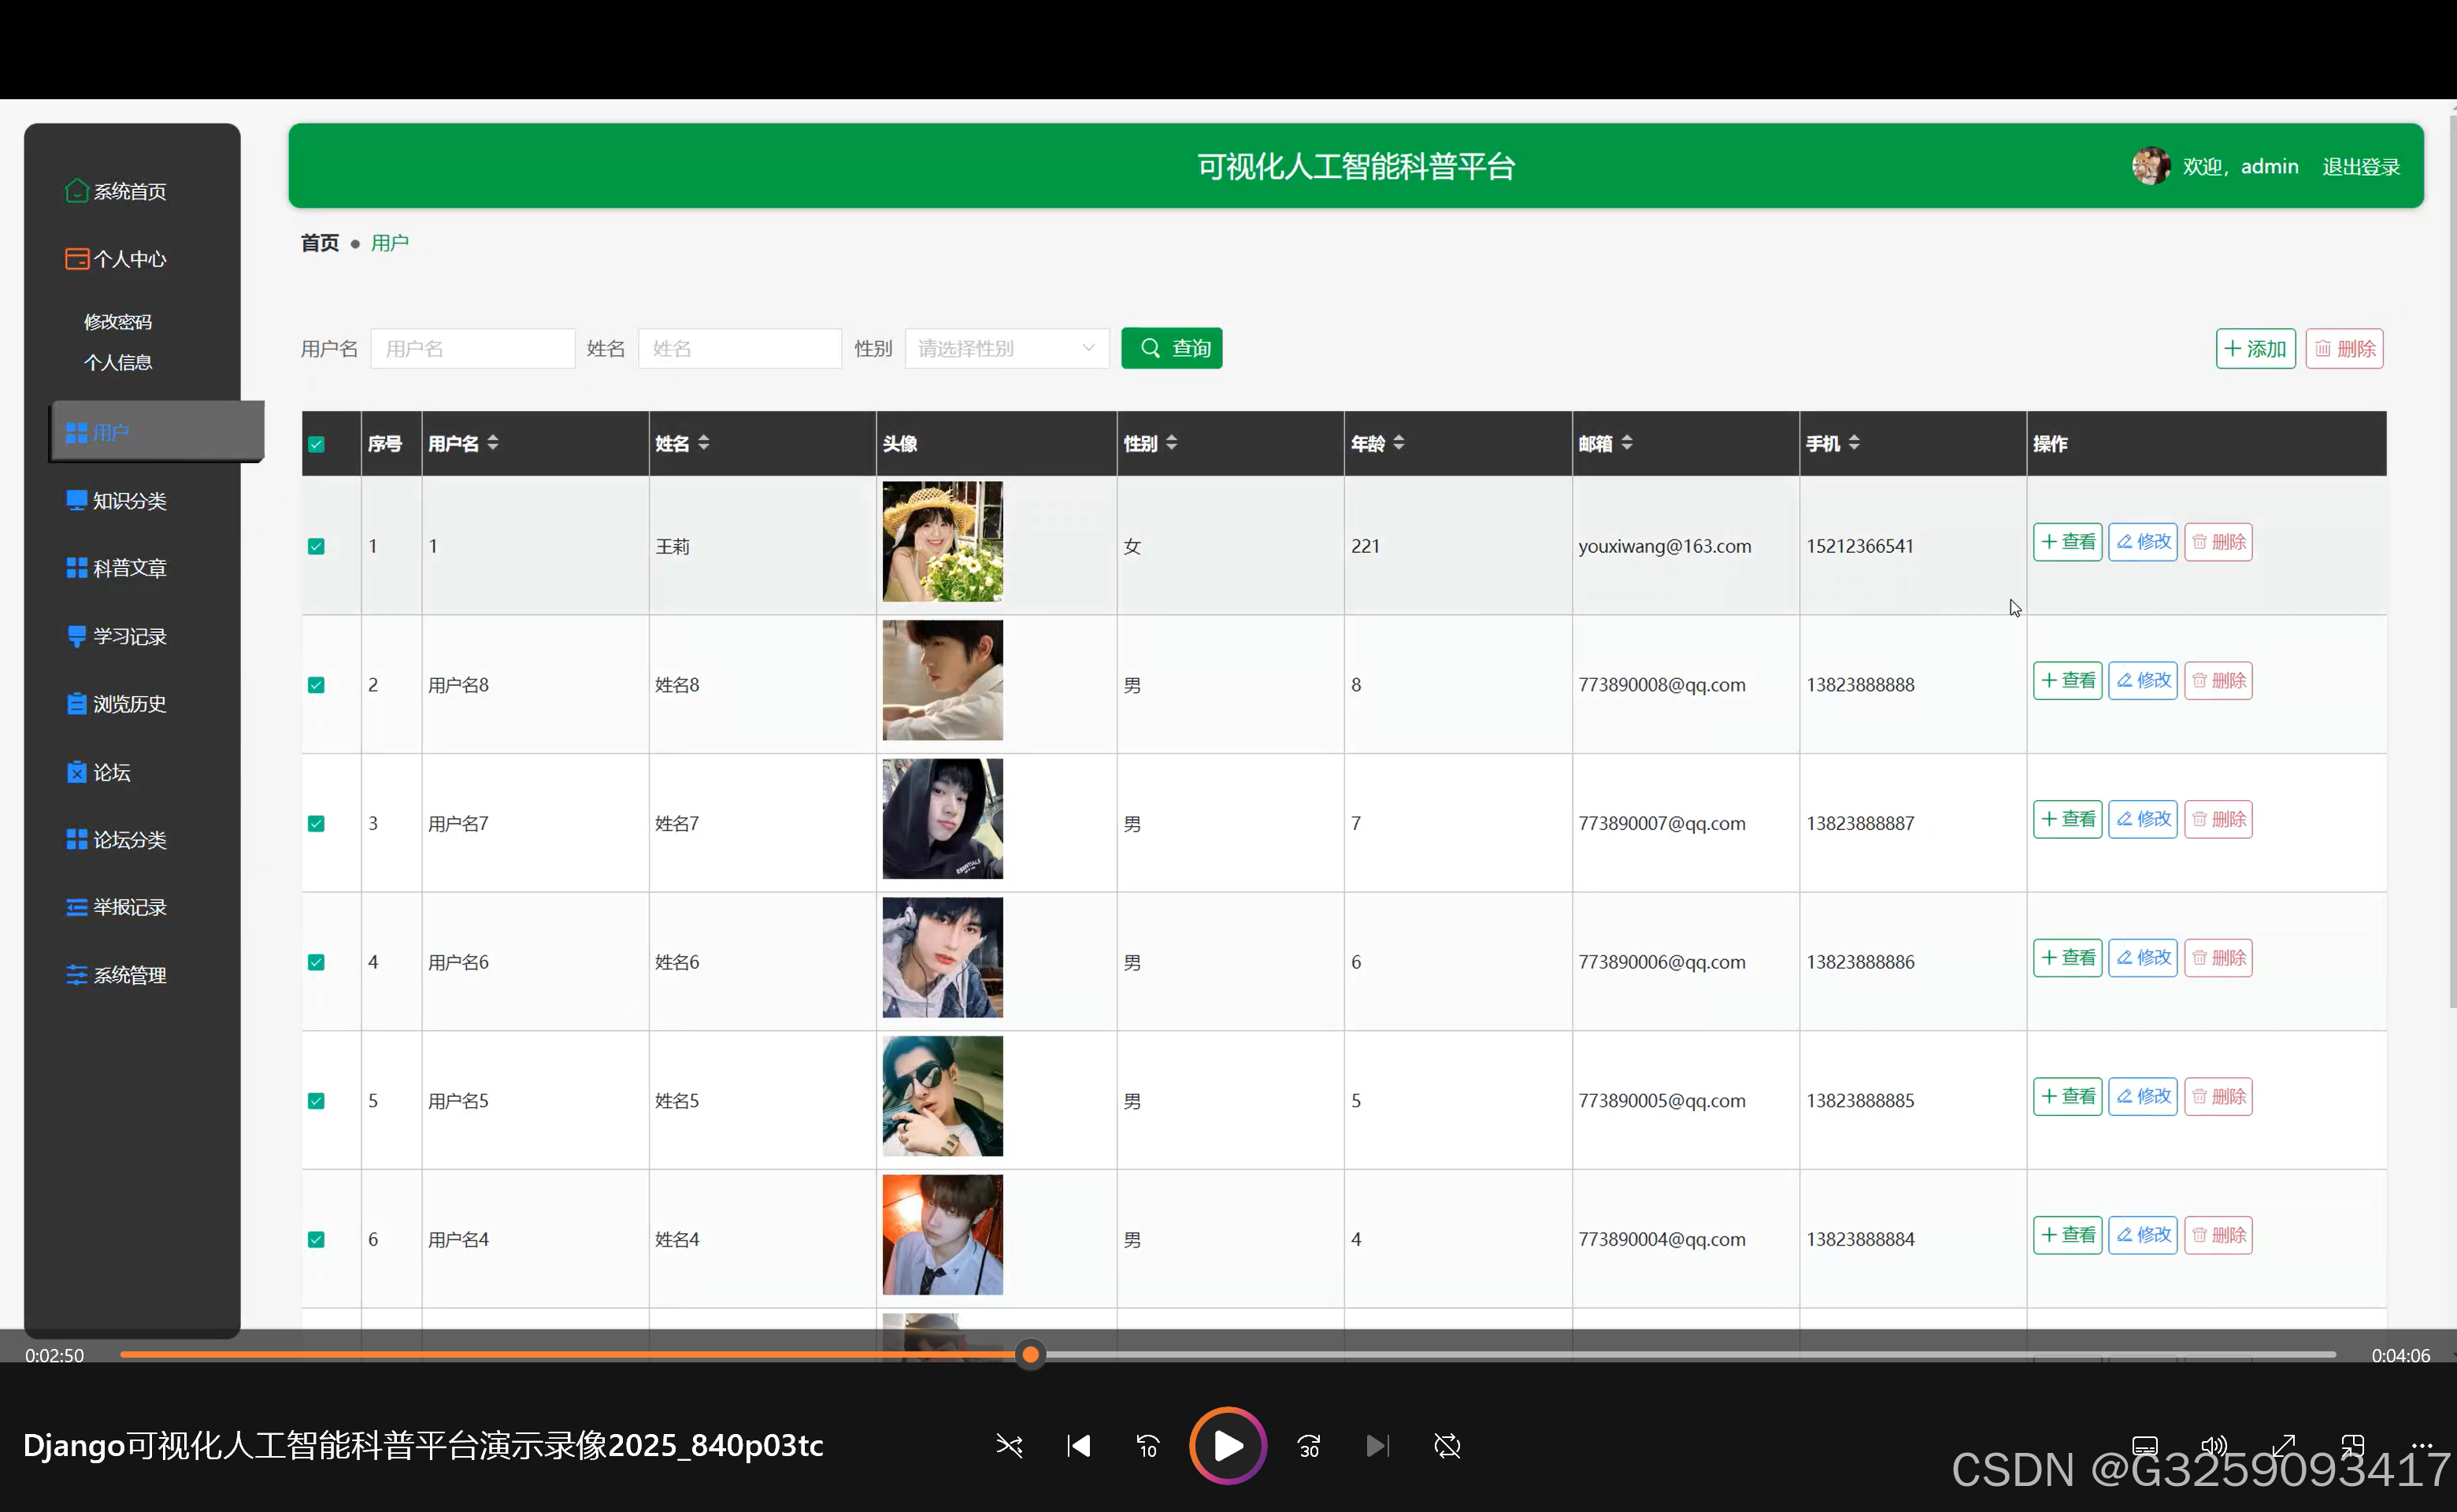Screen dimensions: 2457x1512
Task: Click the top 删除 batch delete button
Action: [2345, 349]
